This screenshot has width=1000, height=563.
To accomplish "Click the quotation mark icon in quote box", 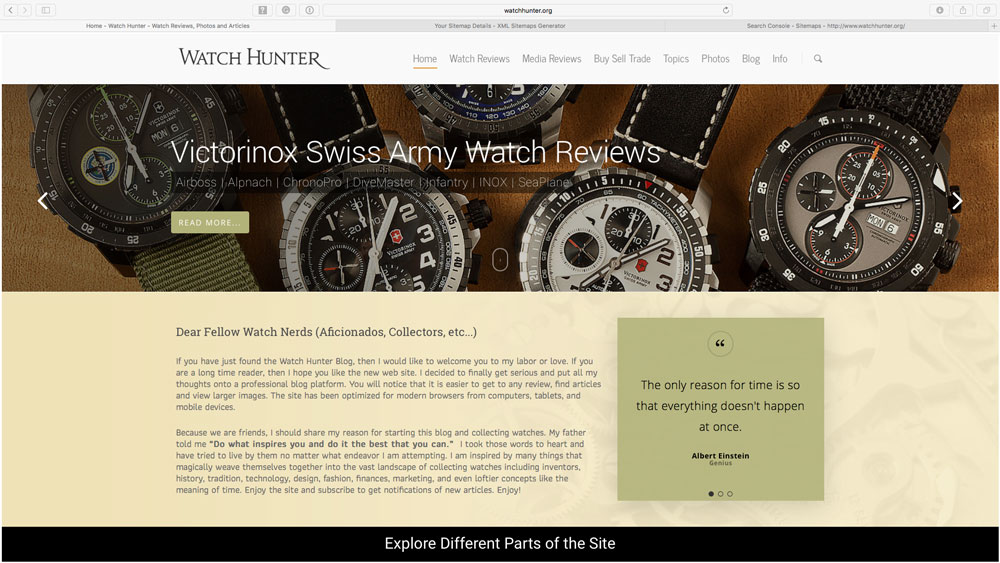I will 720,344.
